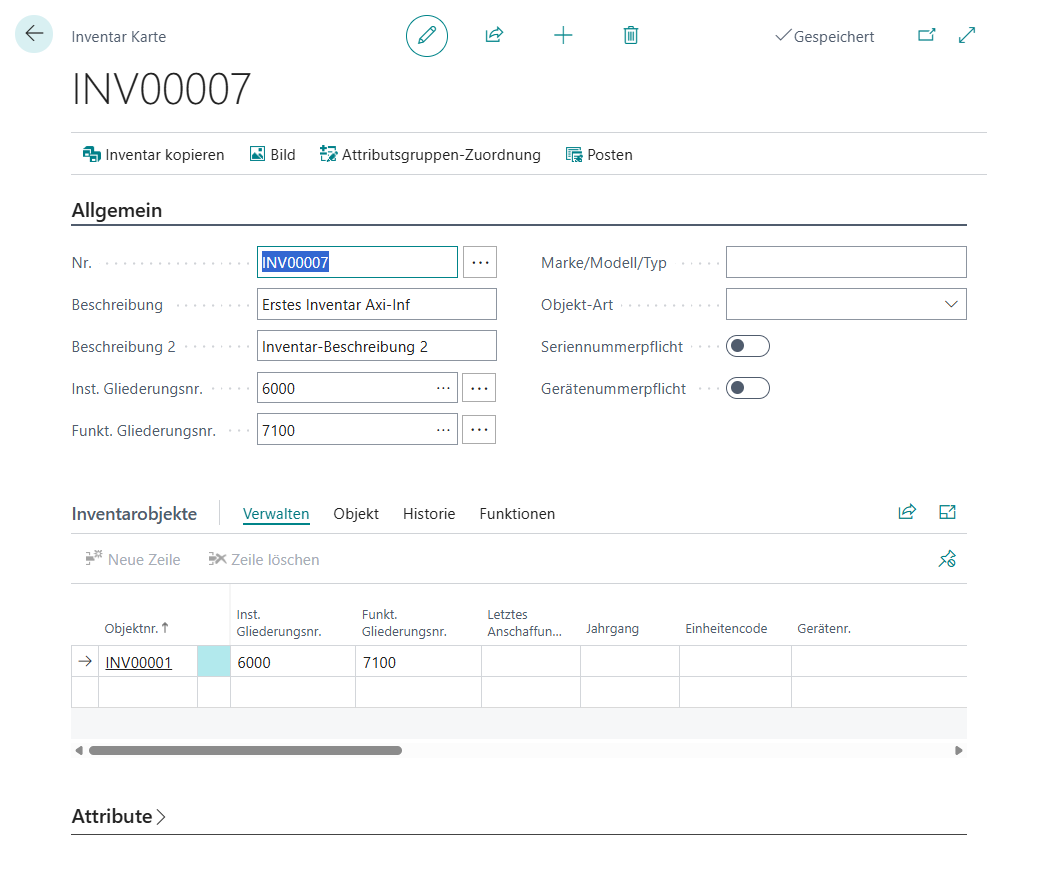
Task: Open the Funktionen menu
Action: 517,514
